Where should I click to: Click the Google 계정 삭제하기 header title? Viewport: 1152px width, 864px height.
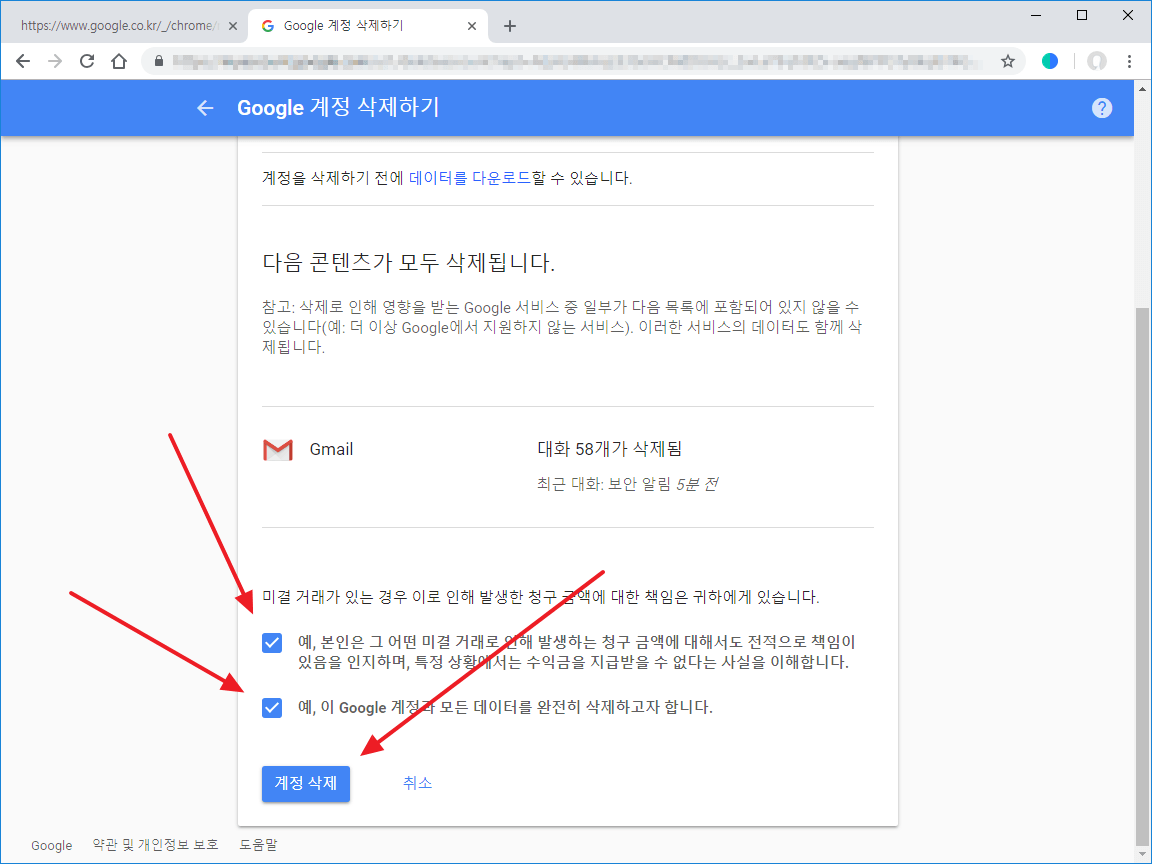[338, 108]
